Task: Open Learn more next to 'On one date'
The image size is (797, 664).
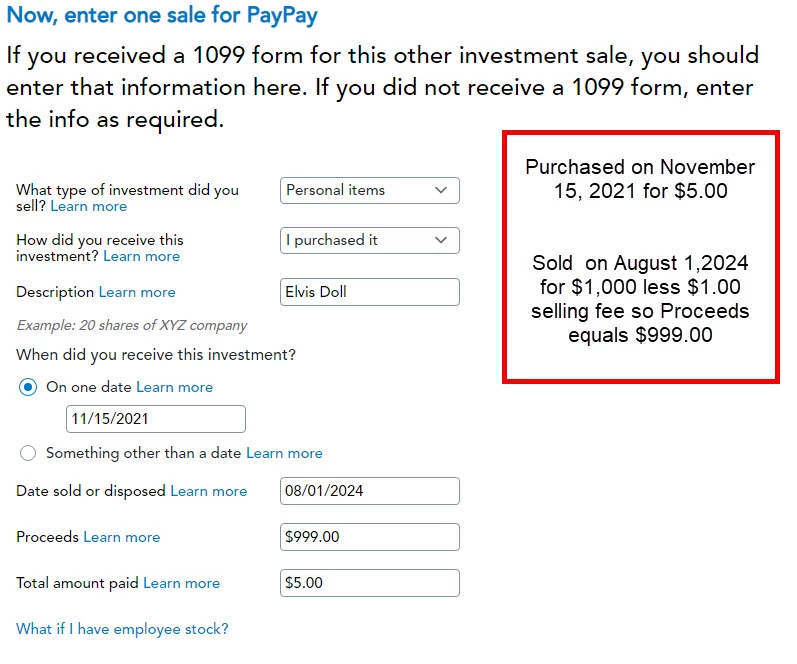Action: click(x=175, y=387)
